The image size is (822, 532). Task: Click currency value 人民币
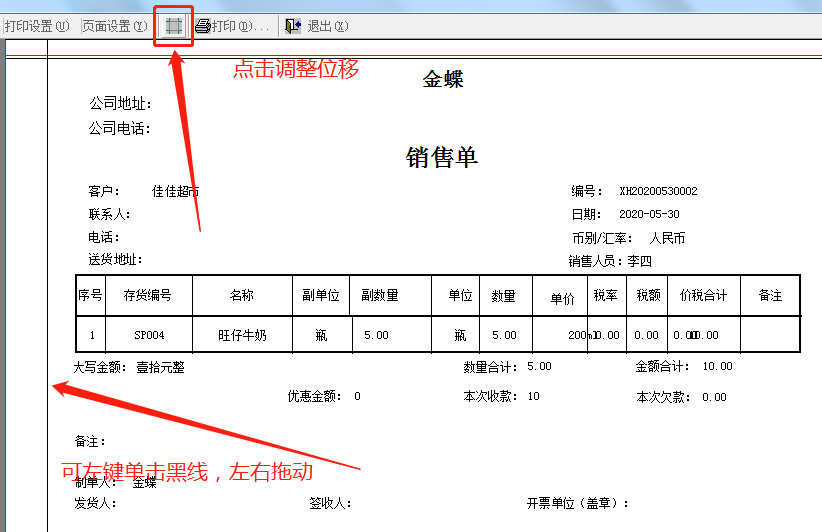click(667, 238)
